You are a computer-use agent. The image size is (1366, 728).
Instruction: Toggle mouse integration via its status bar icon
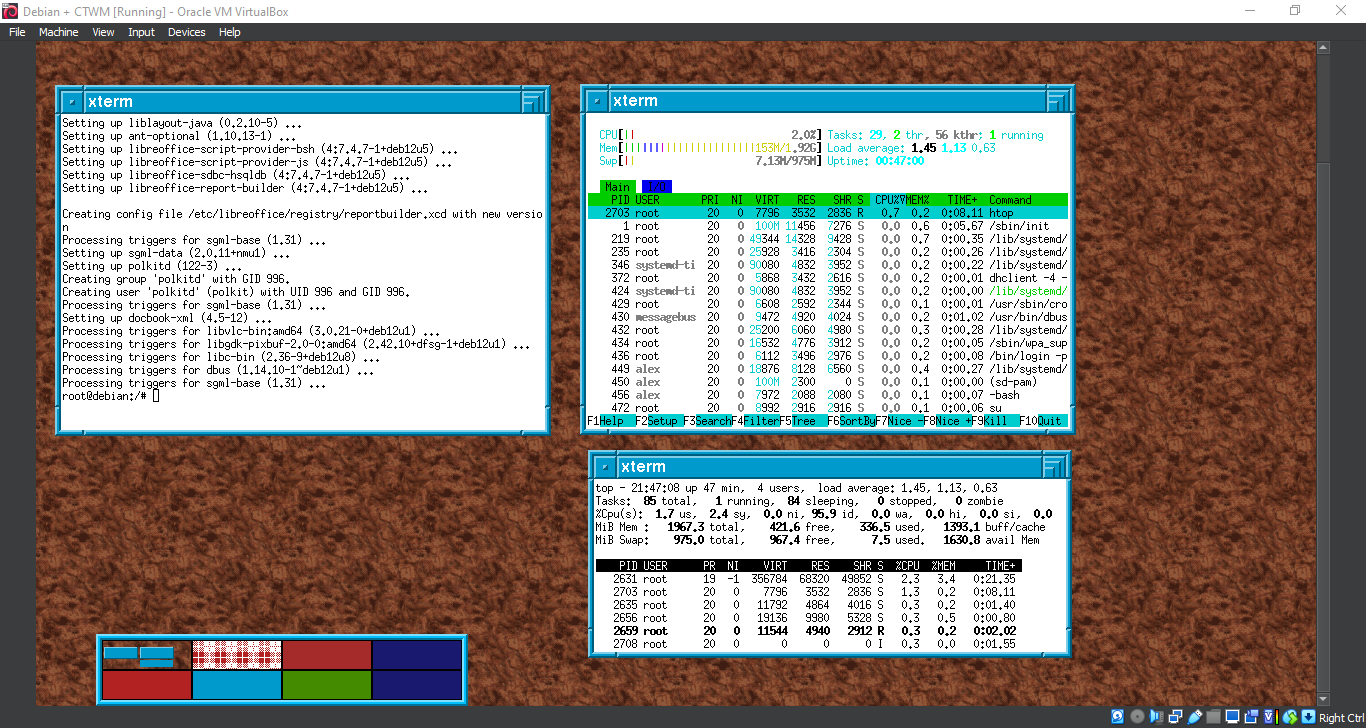point(1290,717)
